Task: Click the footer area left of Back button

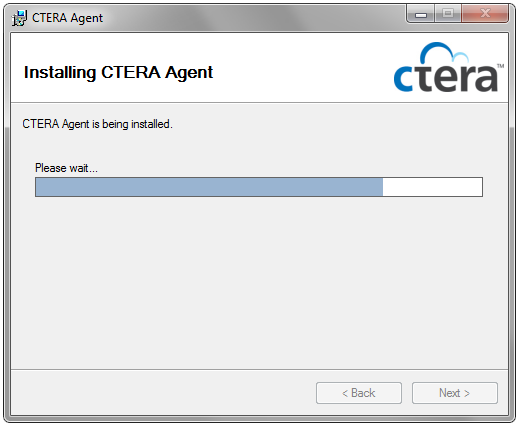Action: coord(163,393)
